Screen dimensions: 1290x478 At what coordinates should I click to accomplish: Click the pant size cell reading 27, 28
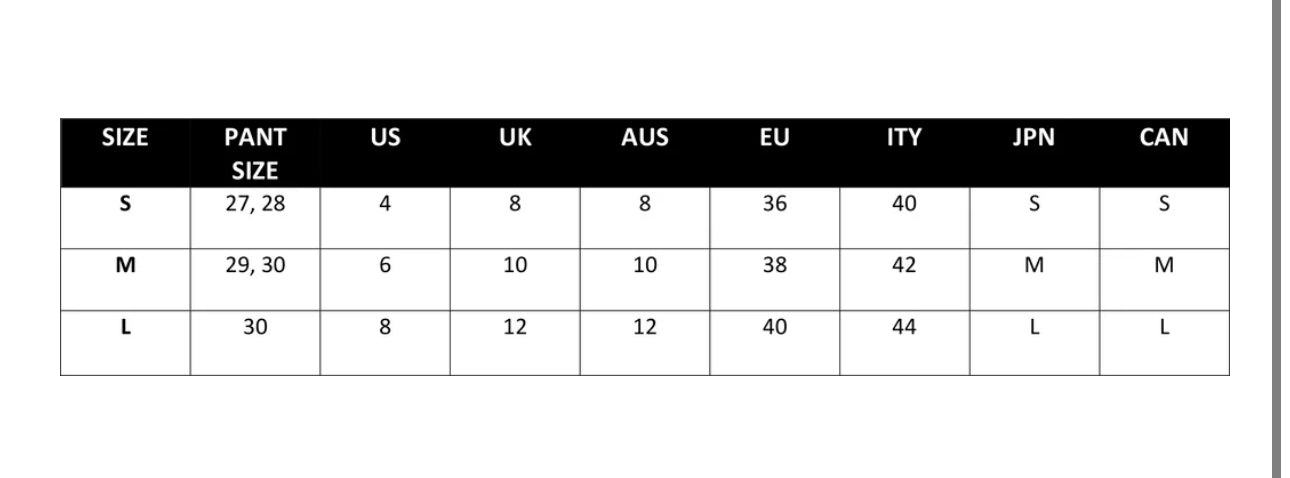[255, 204]
